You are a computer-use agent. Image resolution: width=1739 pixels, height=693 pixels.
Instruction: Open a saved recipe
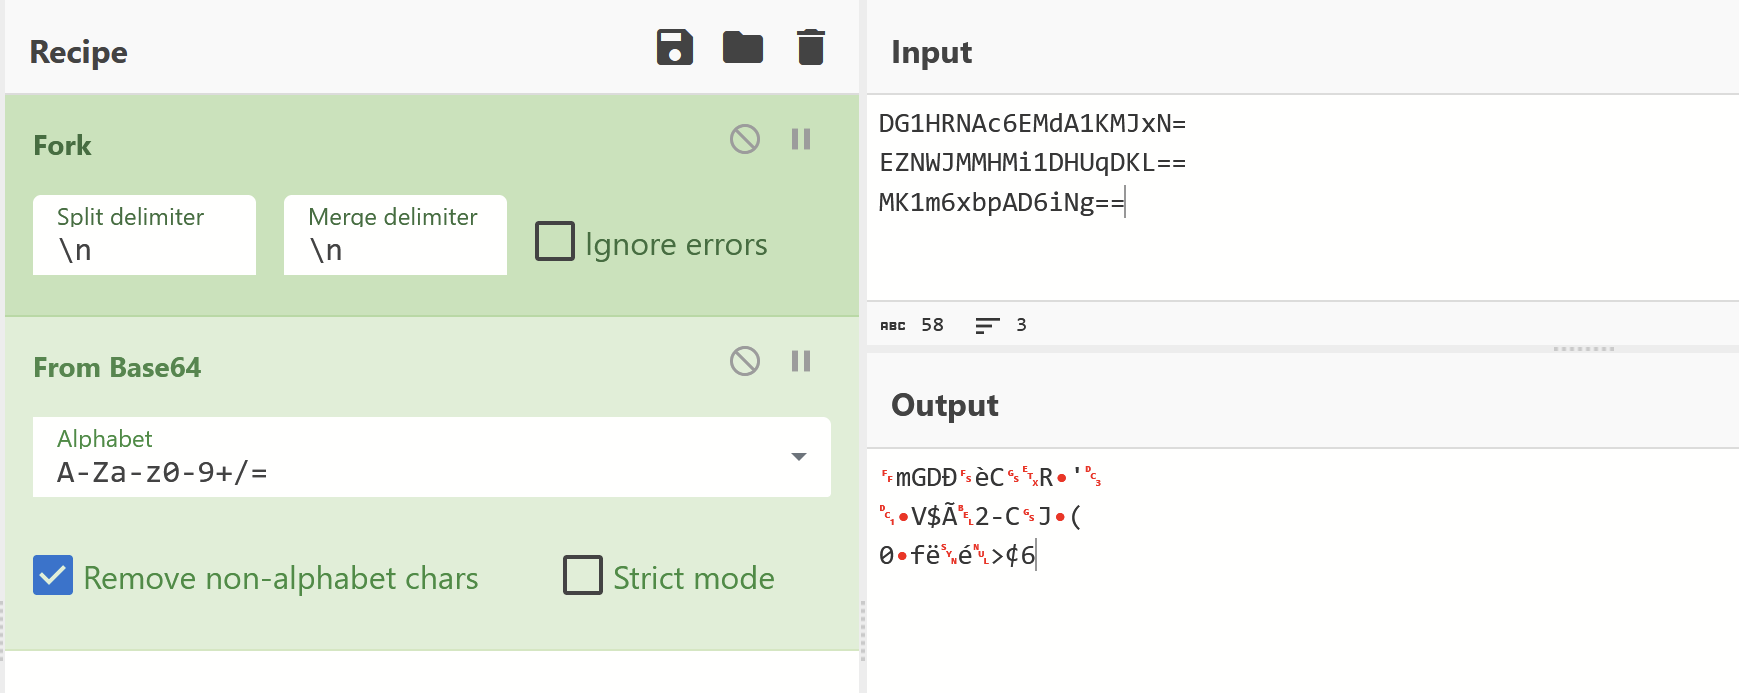(742, 47)
